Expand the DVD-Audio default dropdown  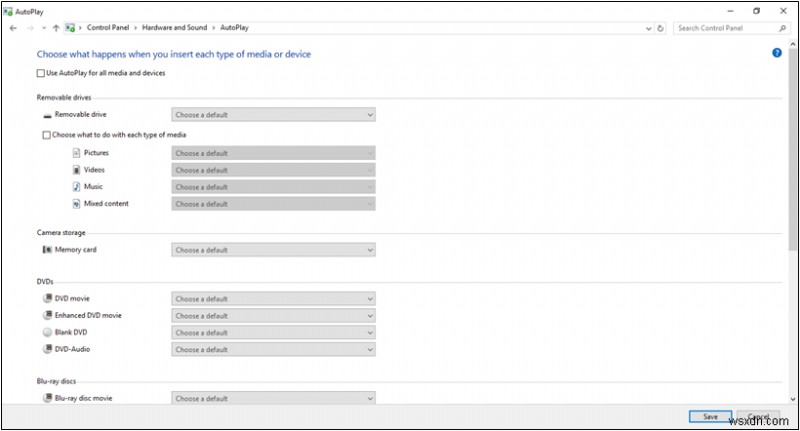pyautogui.click(x=273, y=349)
